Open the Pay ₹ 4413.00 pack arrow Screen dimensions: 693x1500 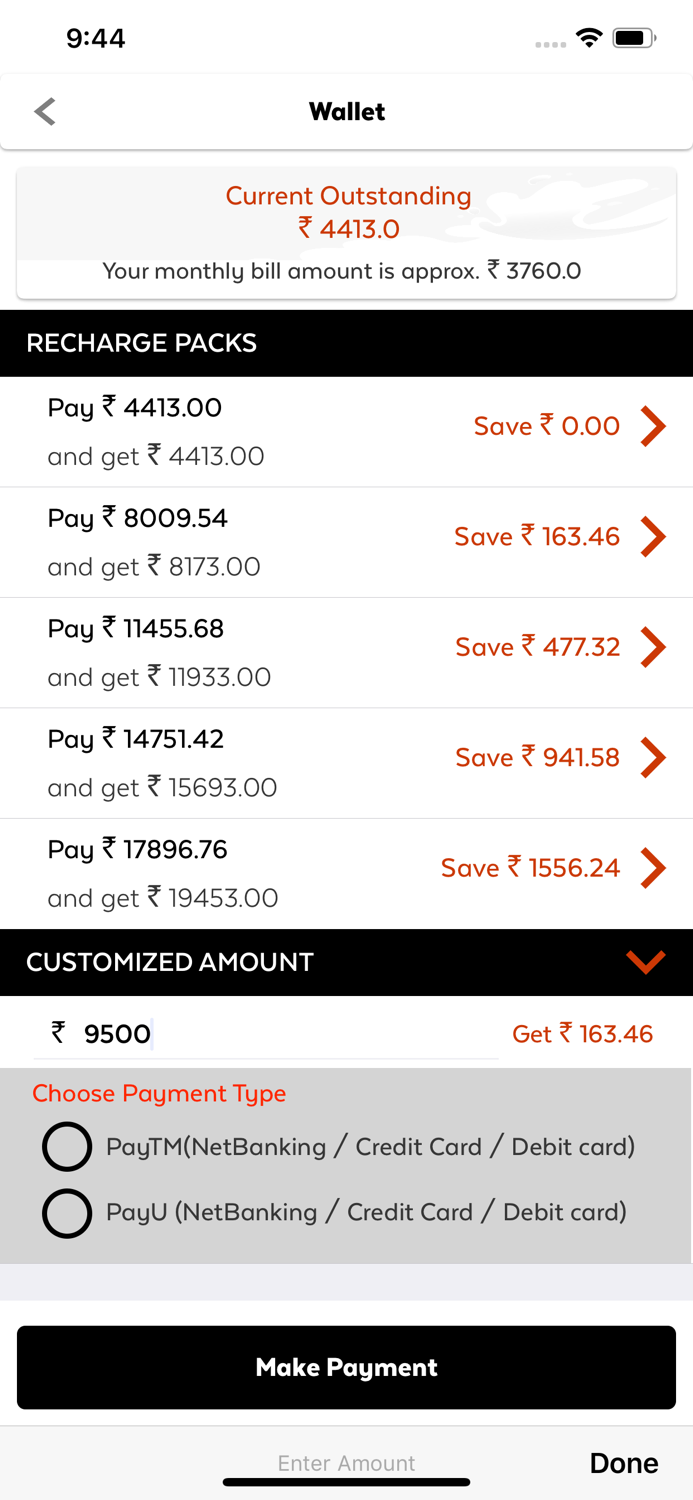pos(653,427)
